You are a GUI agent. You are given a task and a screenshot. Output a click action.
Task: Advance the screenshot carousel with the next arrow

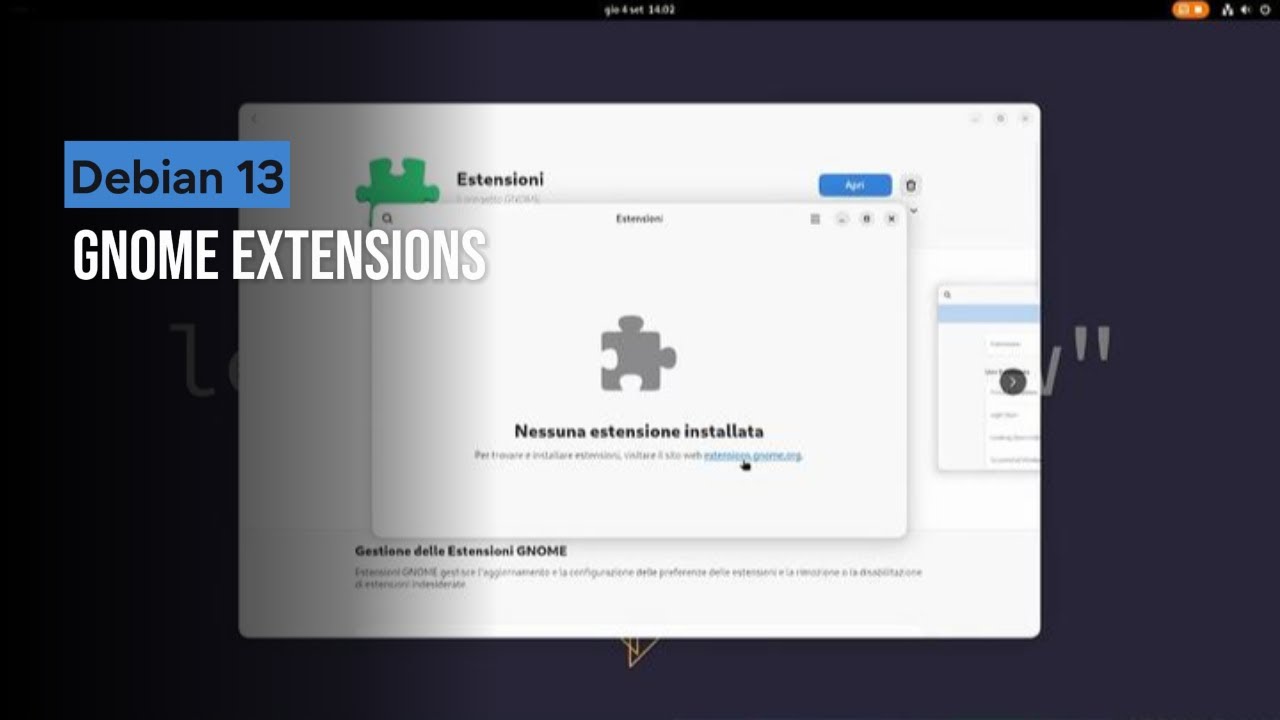[x=1012, y=381]
